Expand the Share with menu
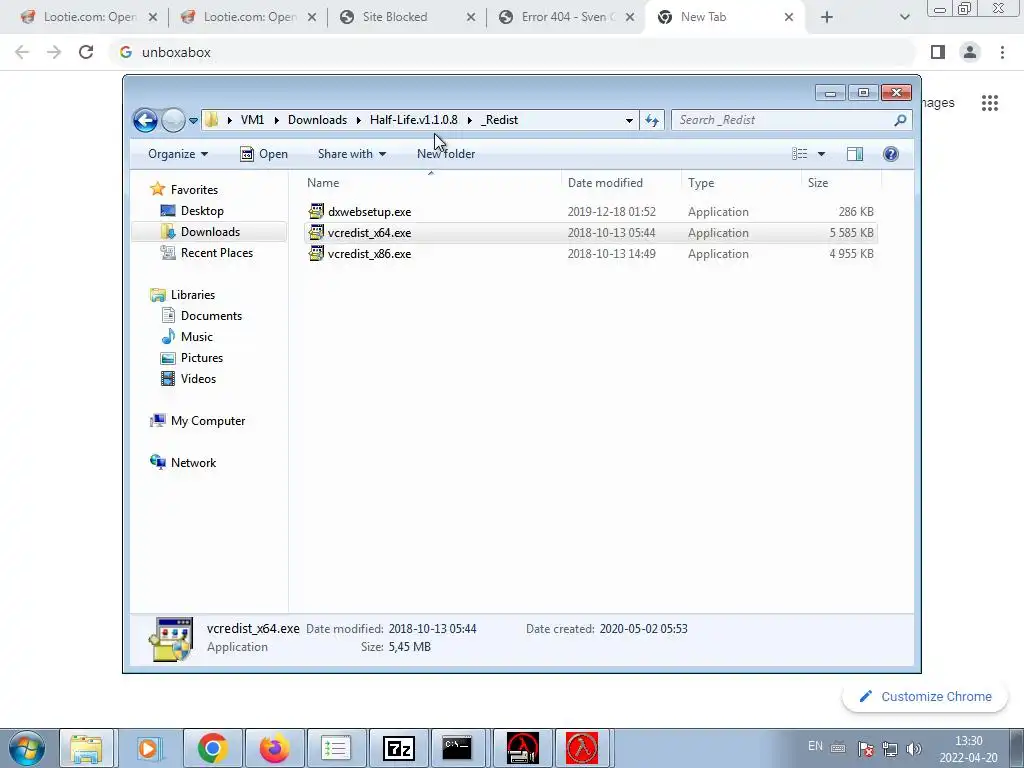Image resolution: width=1024 pixels, height=768 pixels. [351, 154]
